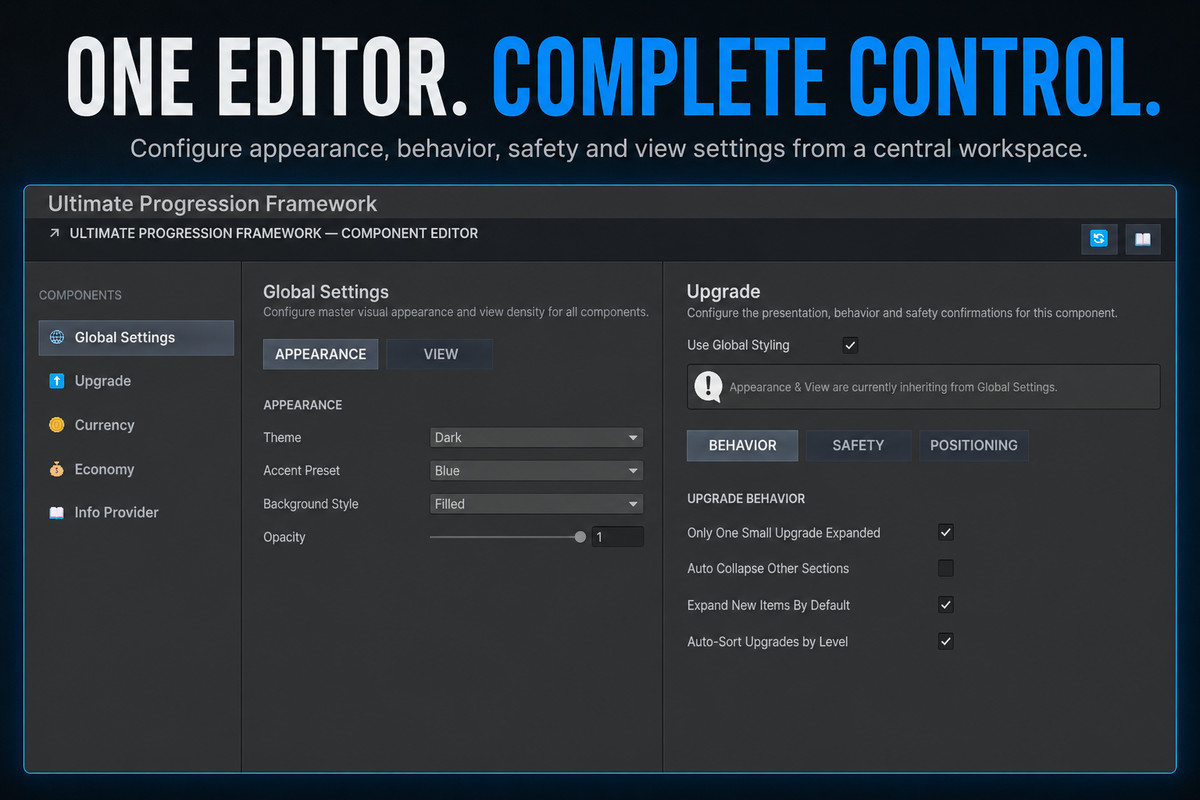Toggle the Use Global Styling checkbox

pos(850,345)
